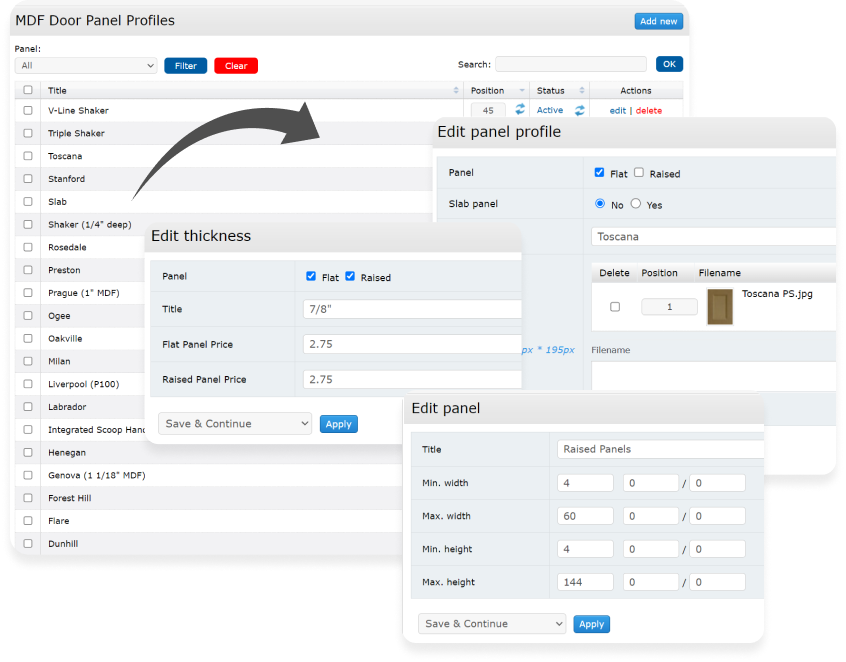Sort by Status column arrows
The height and width of the screenshot is (662, 846).
tap(581, 91)
